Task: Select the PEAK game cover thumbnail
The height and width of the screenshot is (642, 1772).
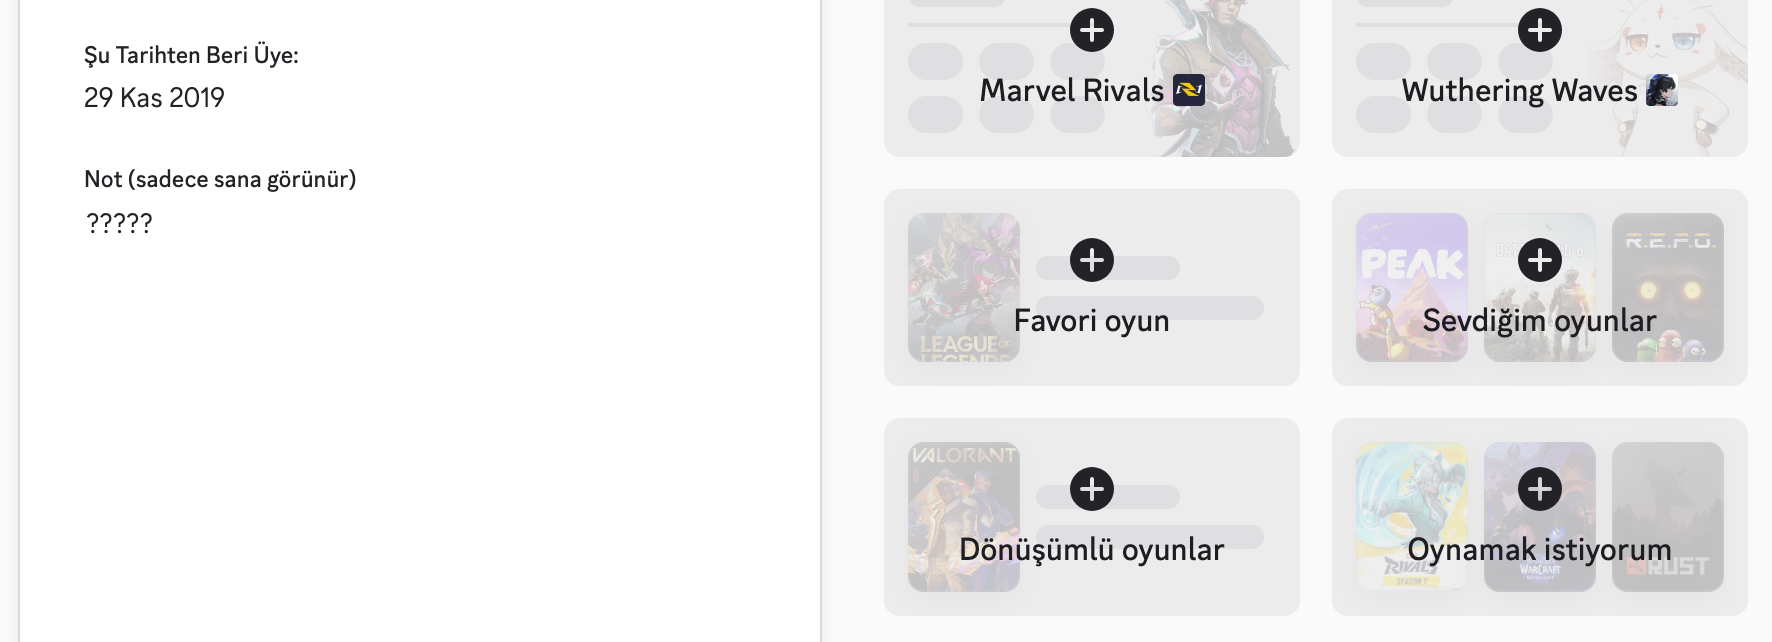Action: (x=1412, y=287)
